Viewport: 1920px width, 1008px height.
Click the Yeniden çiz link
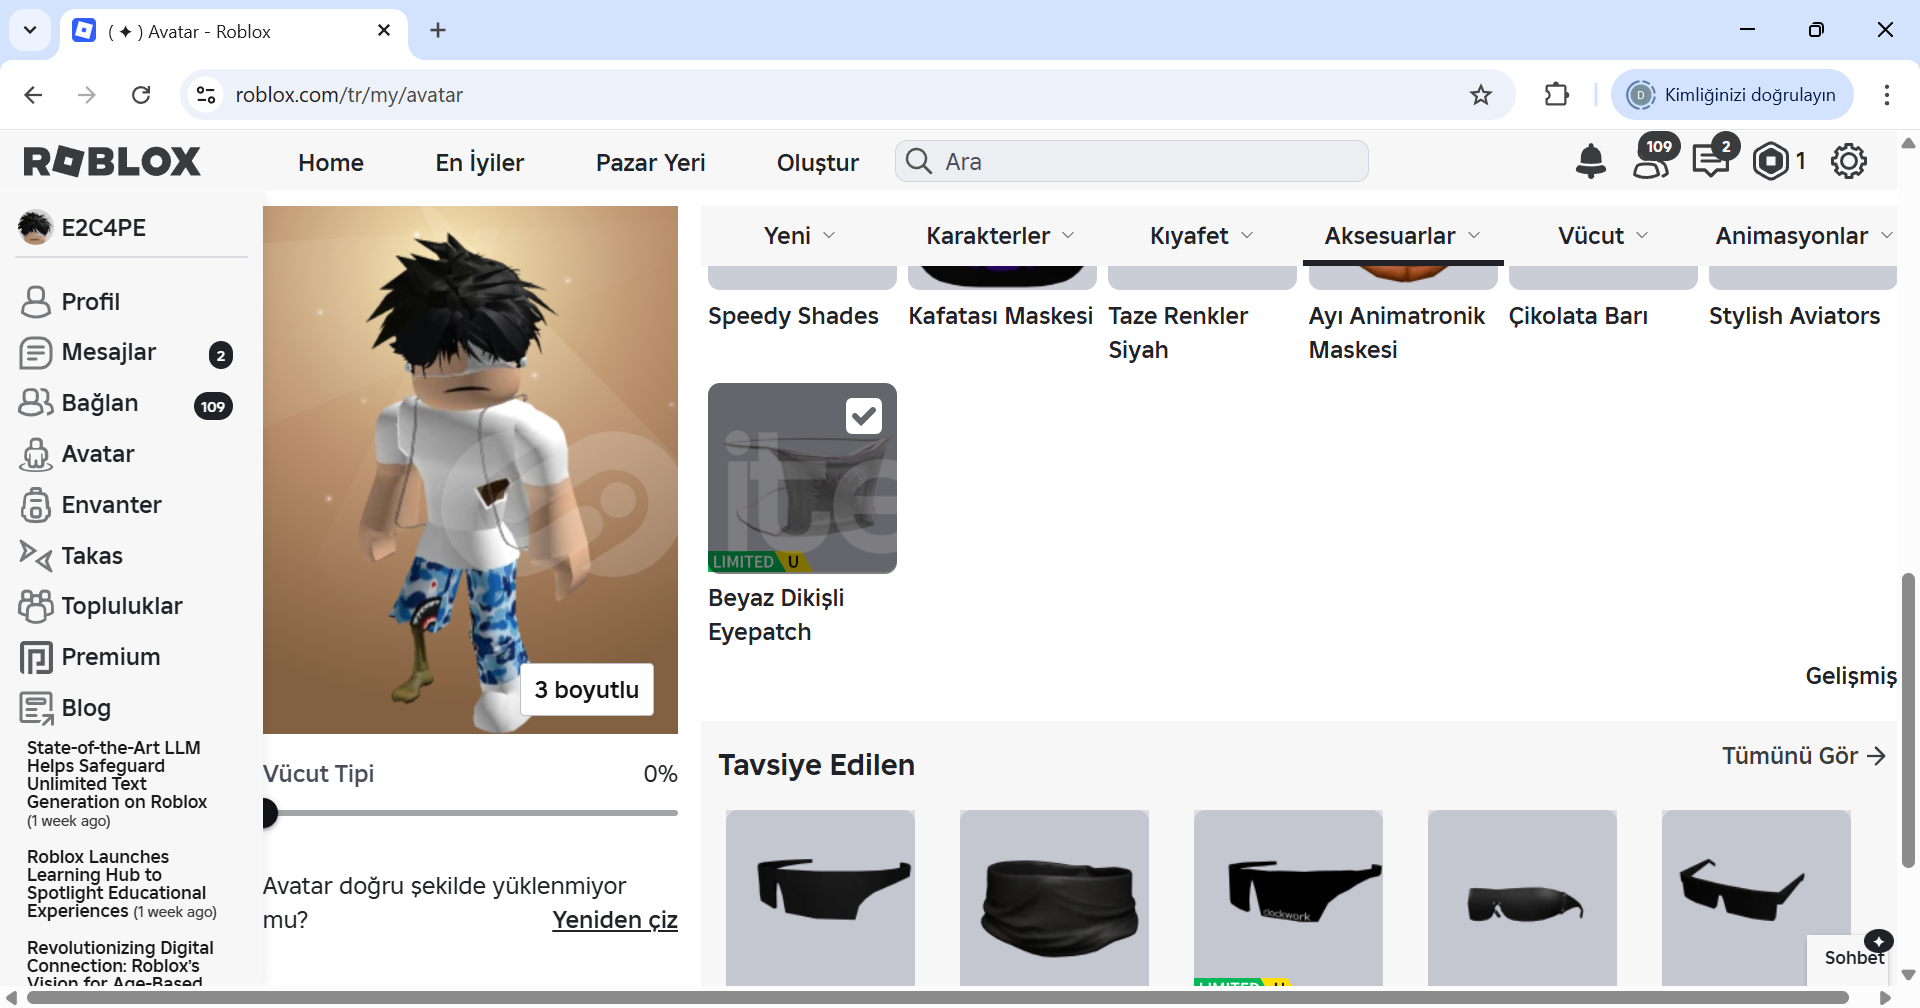tap(615, 920)
